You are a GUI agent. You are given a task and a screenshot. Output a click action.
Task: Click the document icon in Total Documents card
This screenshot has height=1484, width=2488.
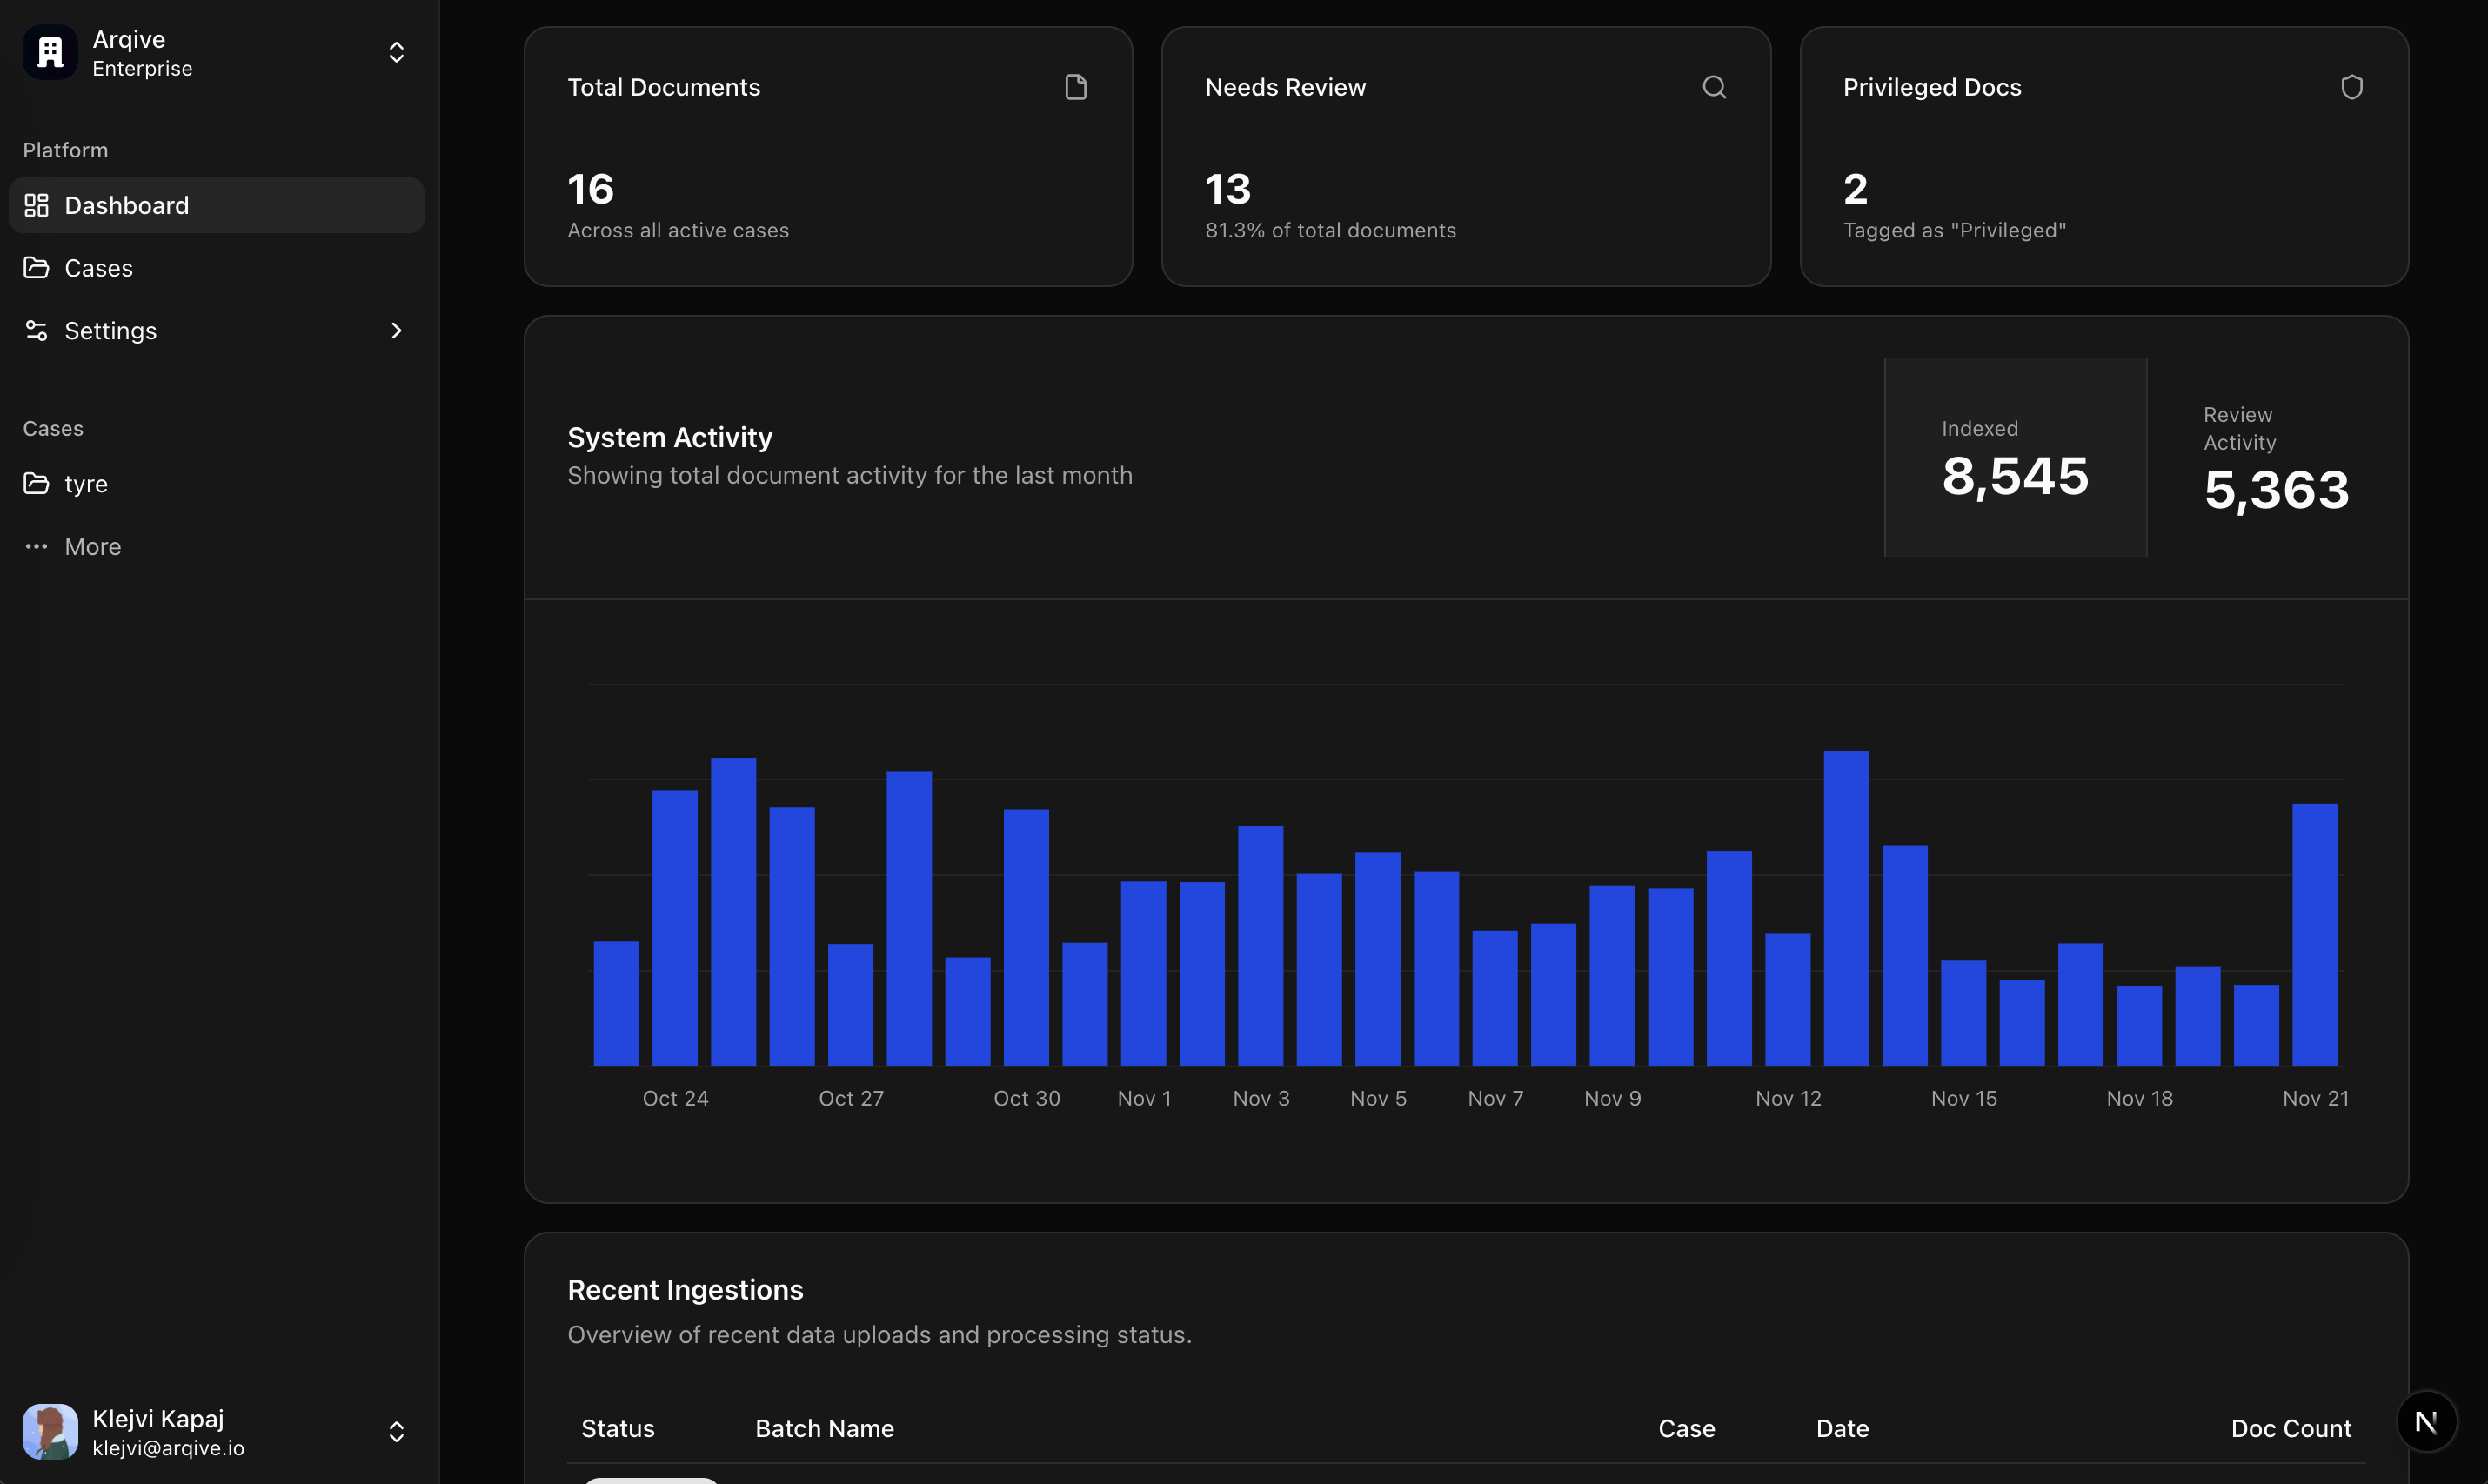(1075, 87)
